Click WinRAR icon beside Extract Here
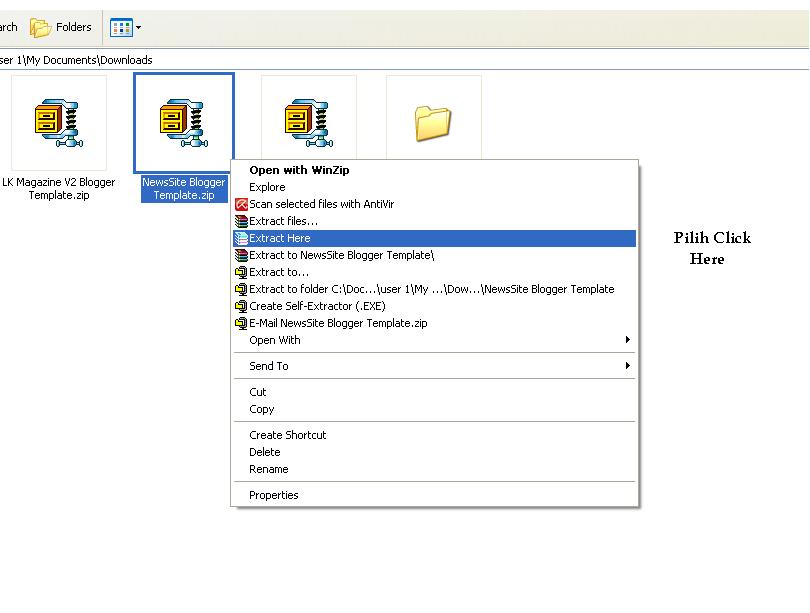This screenshot has width=810, height=613. (x=241, y=238)
